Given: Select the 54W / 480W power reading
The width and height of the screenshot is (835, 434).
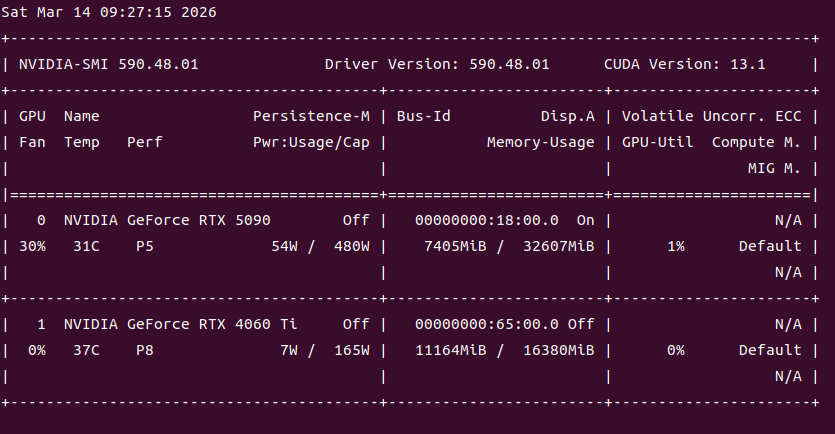Looking at the screenshot, I should click(320, 246).
